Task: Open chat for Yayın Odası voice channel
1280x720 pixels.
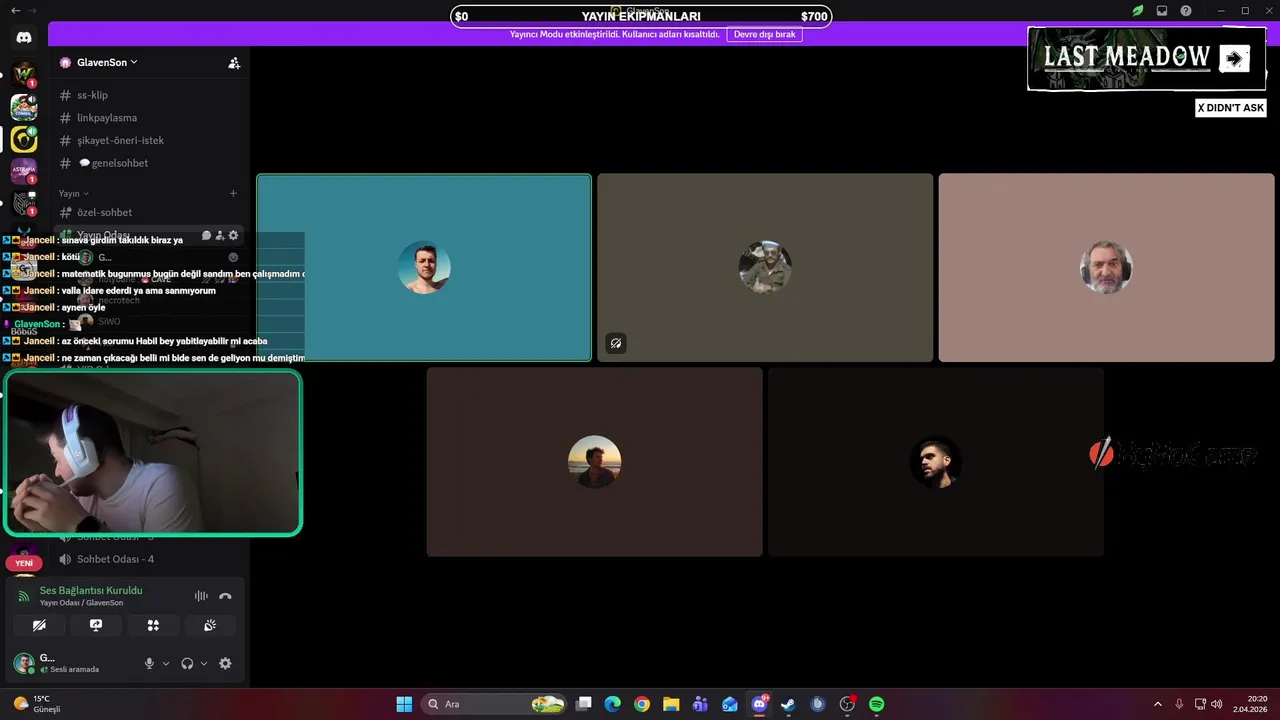Action: [206, 236]
